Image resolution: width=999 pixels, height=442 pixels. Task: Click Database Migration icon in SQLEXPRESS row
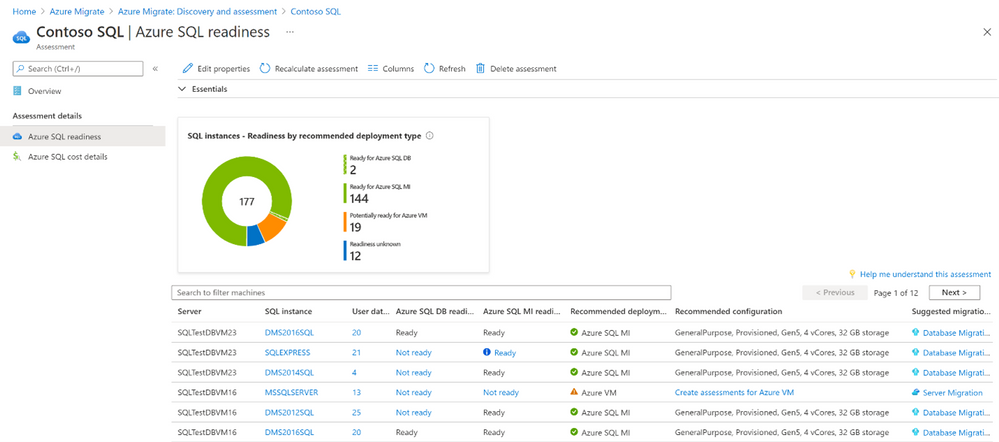point(916,352)
